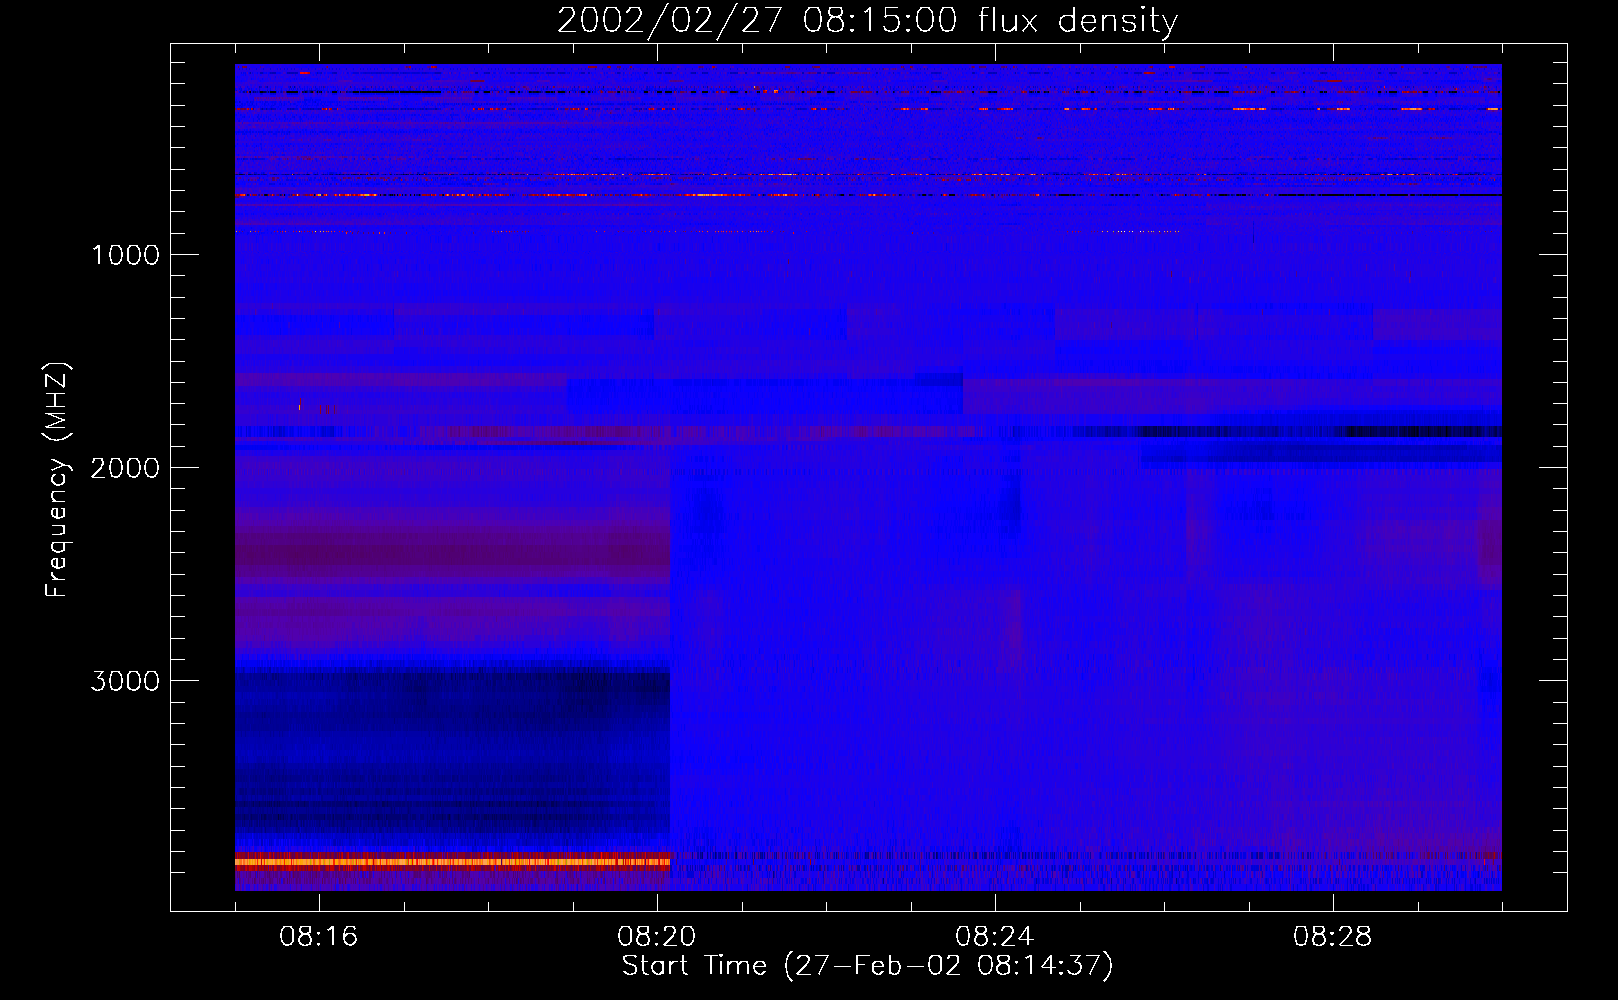The width and height of the screenshot is (1618, 1000).
Task: Click the "08:24" time tick label
Action: [995, 937]
